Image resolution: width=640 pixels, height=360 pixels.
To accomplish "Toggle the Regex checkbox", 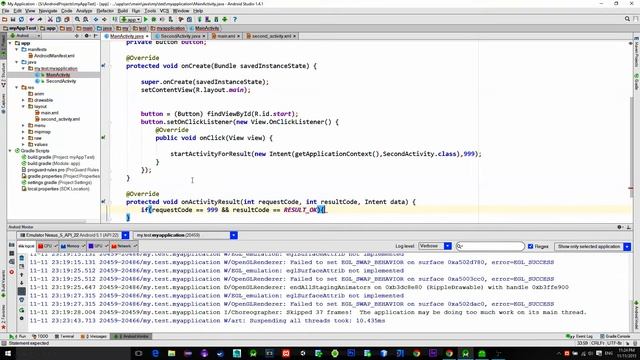I will click(531, 246).
